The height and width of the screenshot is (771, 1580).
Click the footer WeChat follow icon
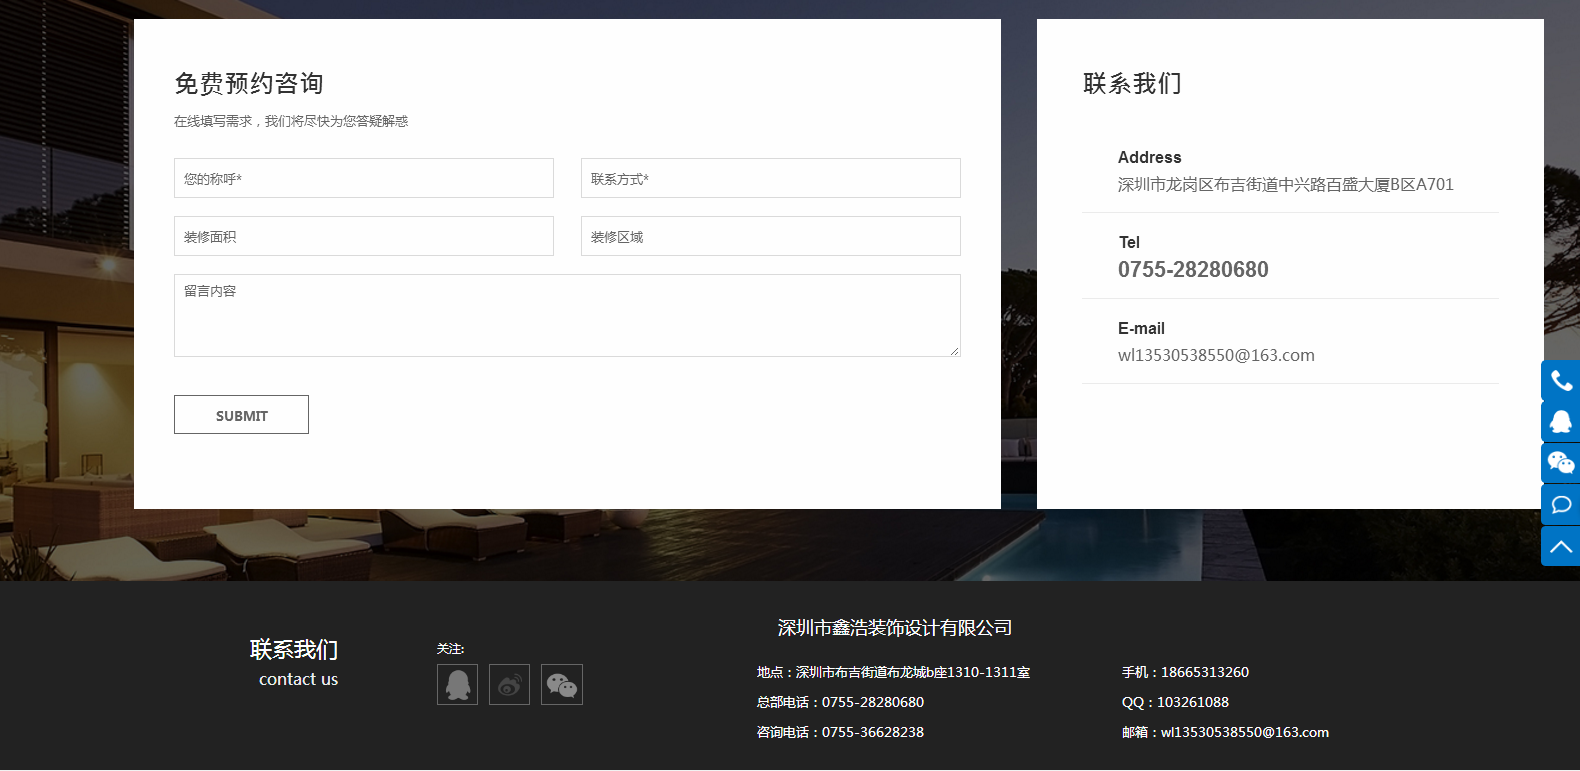(561, 685)
